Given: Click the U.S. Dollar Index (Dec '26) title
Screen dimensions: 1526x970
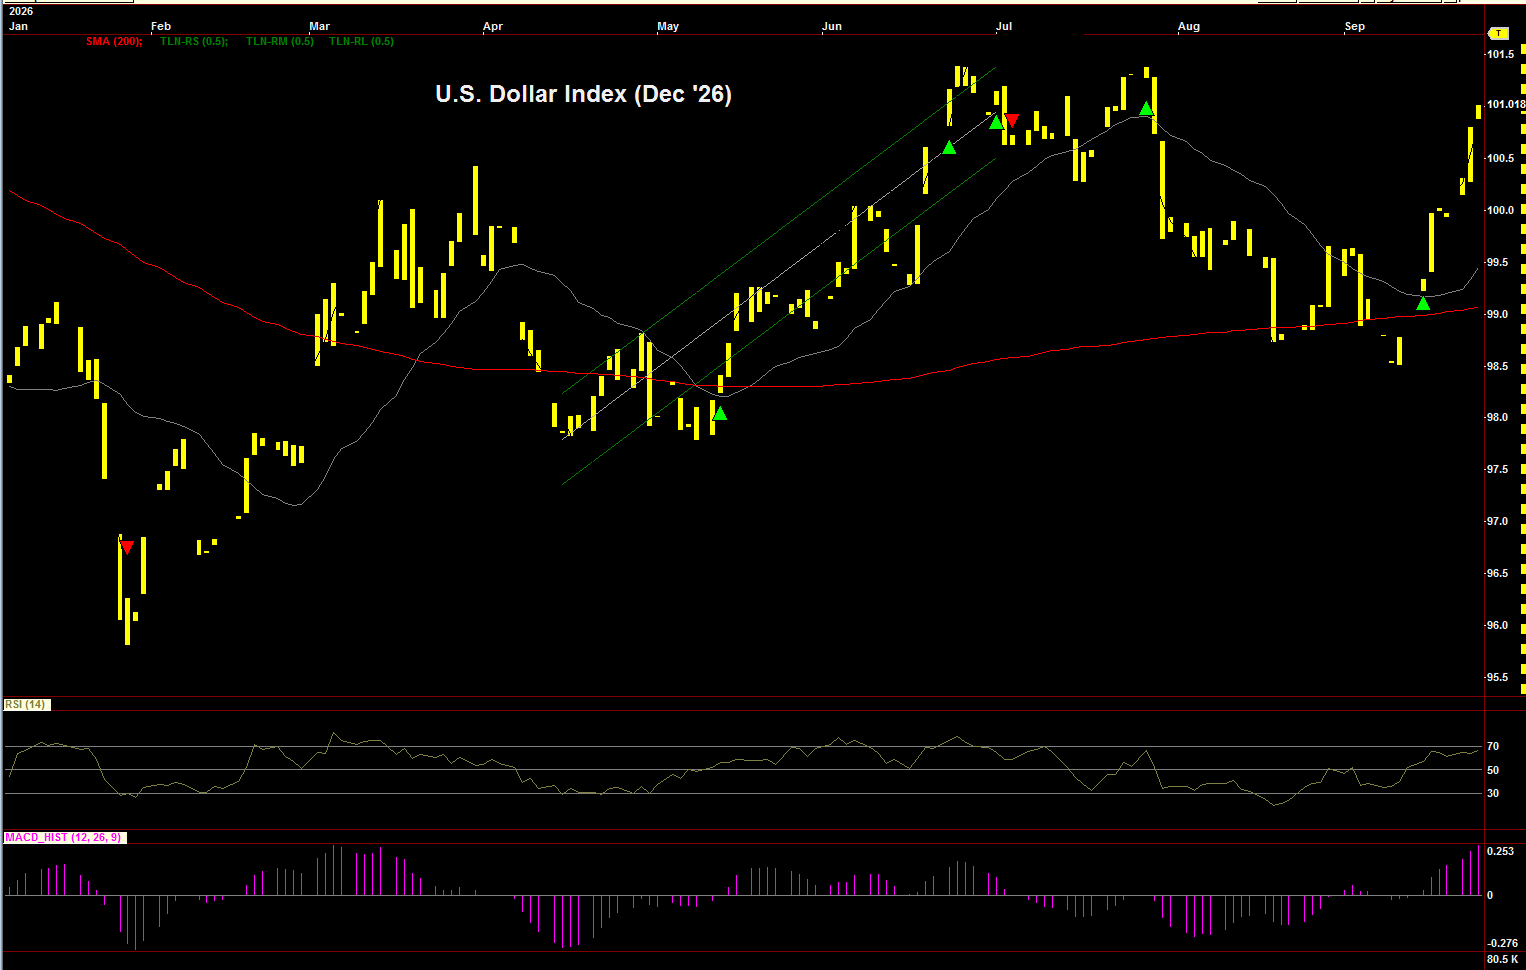Looking at the screenshot, I should point(584,94).
